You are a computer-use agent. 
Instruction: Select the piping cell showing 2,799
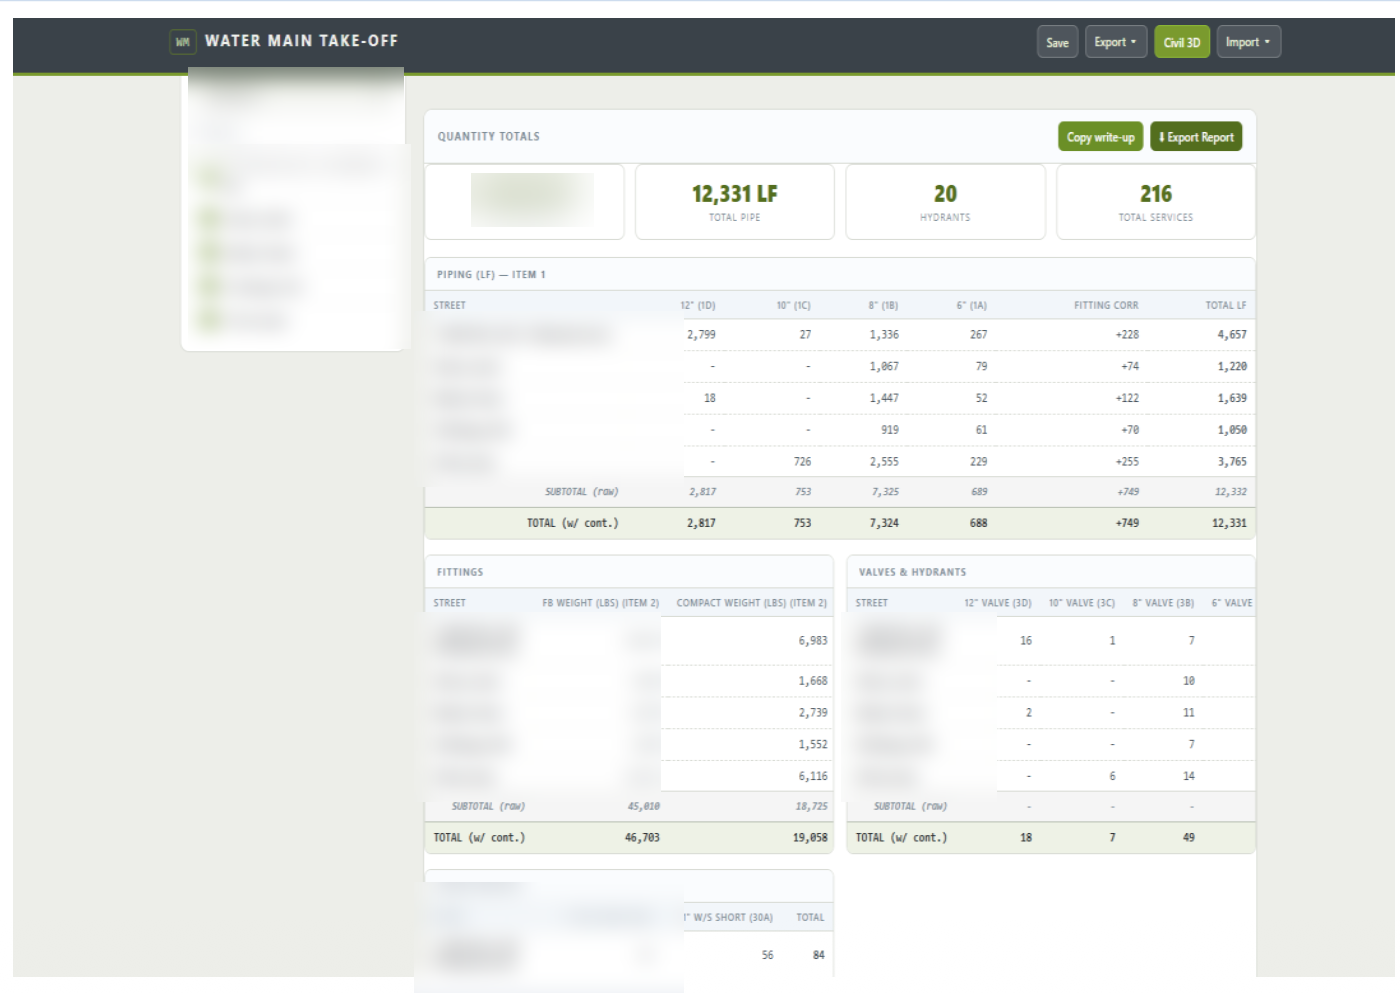pyautogui.click(x=701, y=335)
